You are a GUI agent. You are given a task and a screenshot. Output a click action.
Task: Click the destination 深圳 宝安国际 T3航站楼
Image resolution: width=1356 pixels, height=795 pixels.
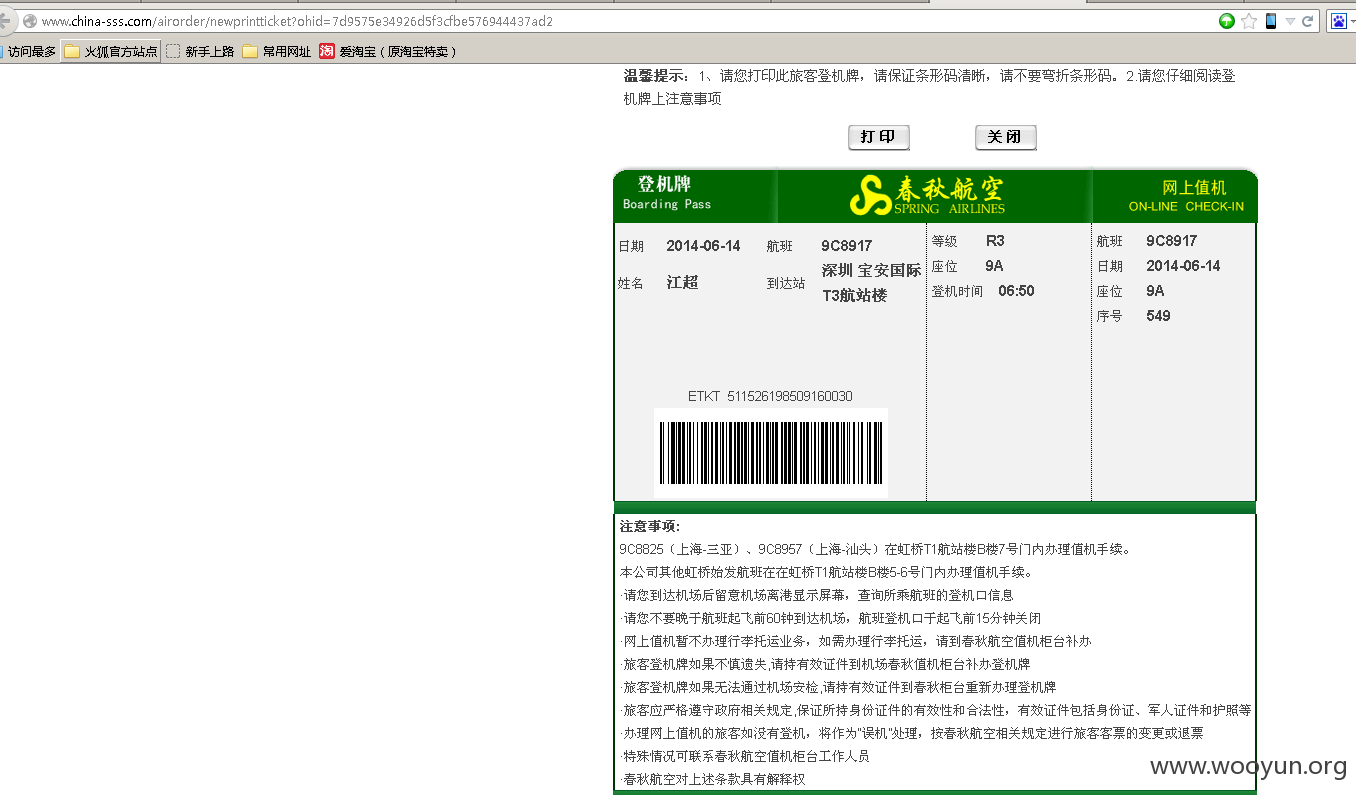click(x=872, y=283)
